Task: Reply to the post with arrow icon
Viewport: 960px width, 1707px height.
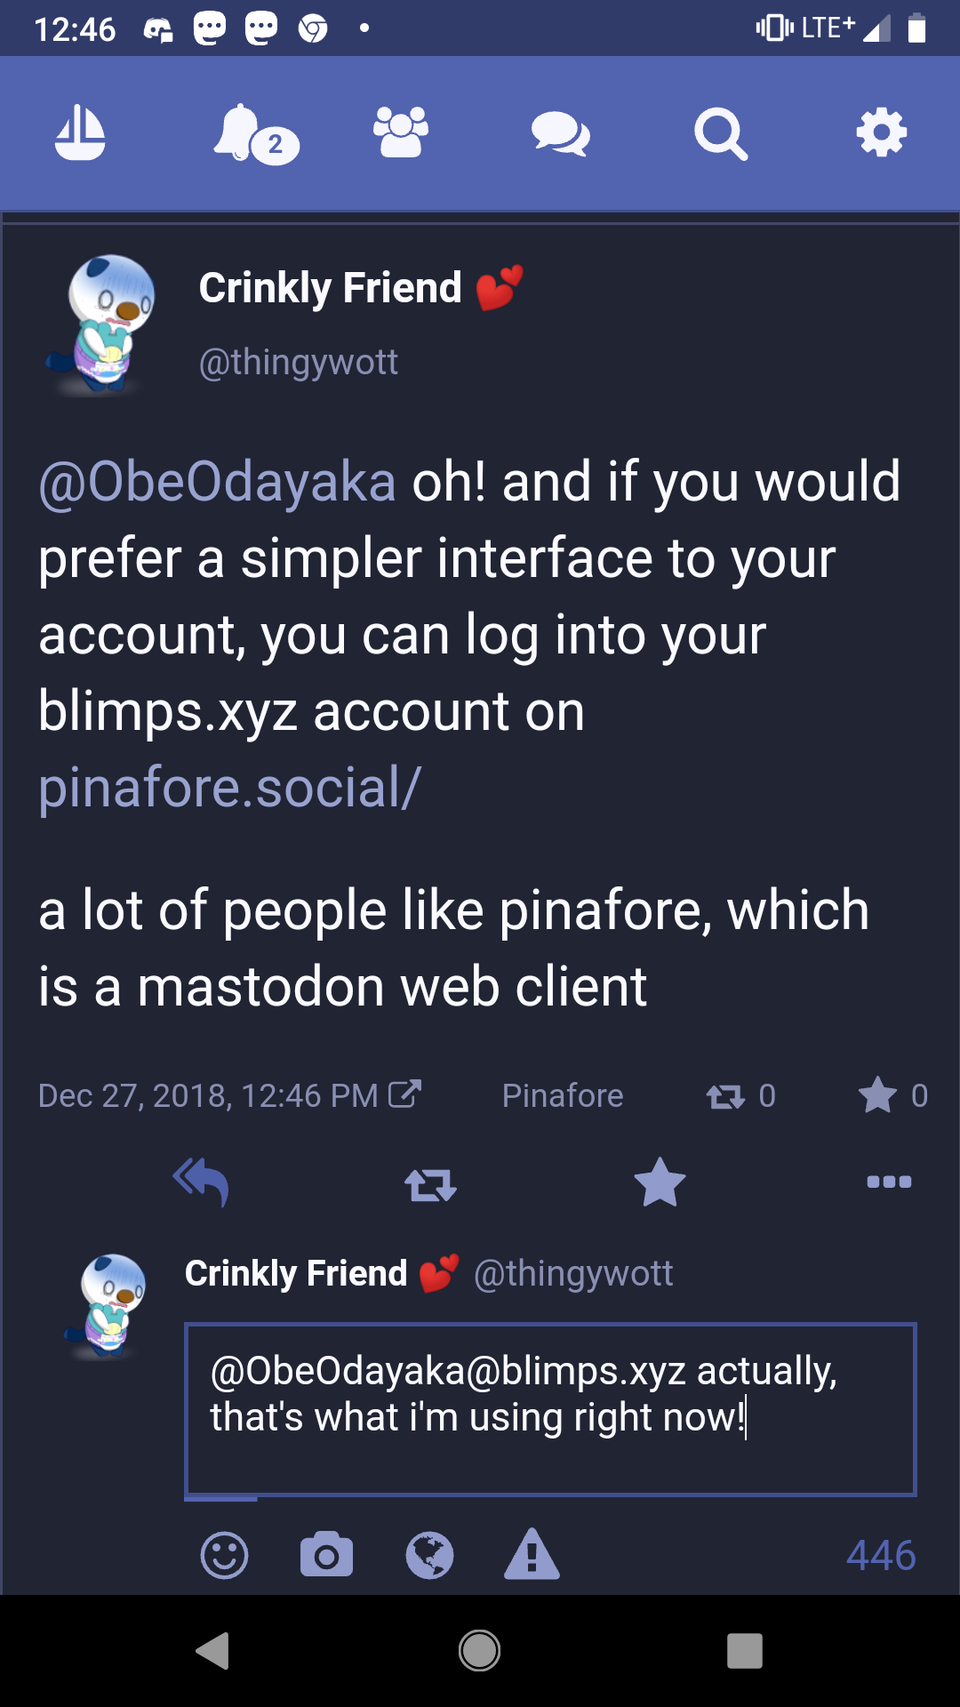Action: (x=201, y=1182)
